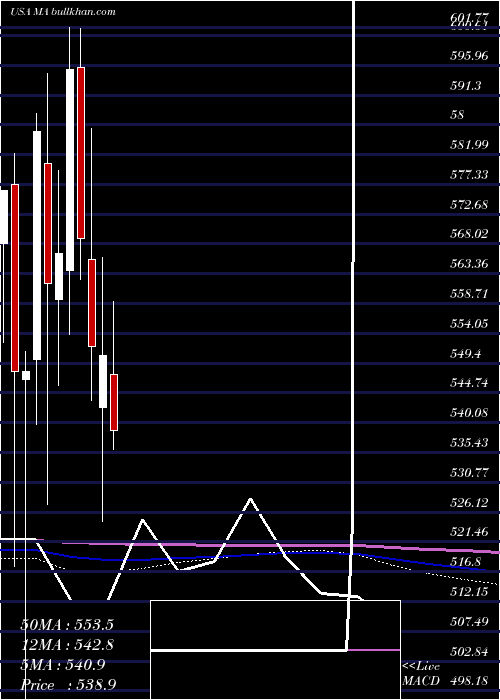Click the USA MA bullkhan.com title text
This screenshot has height=700, width=500.
click(62, 12)
